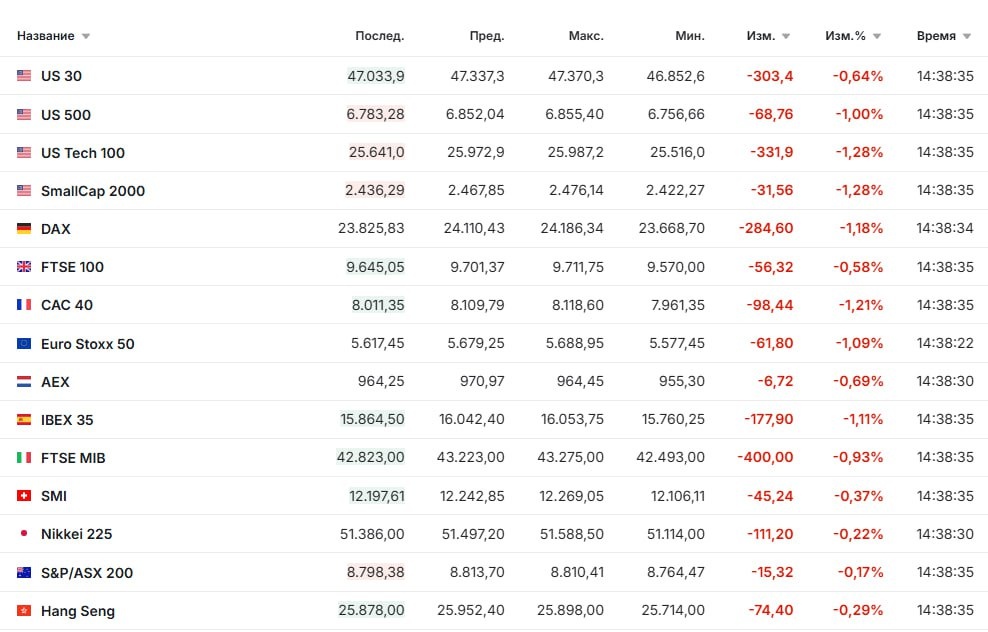This screenshot has width=988, height=632.
Task: Click the EU flag icon beside Euro Stoxx 50
Action: tap(24, 344)
